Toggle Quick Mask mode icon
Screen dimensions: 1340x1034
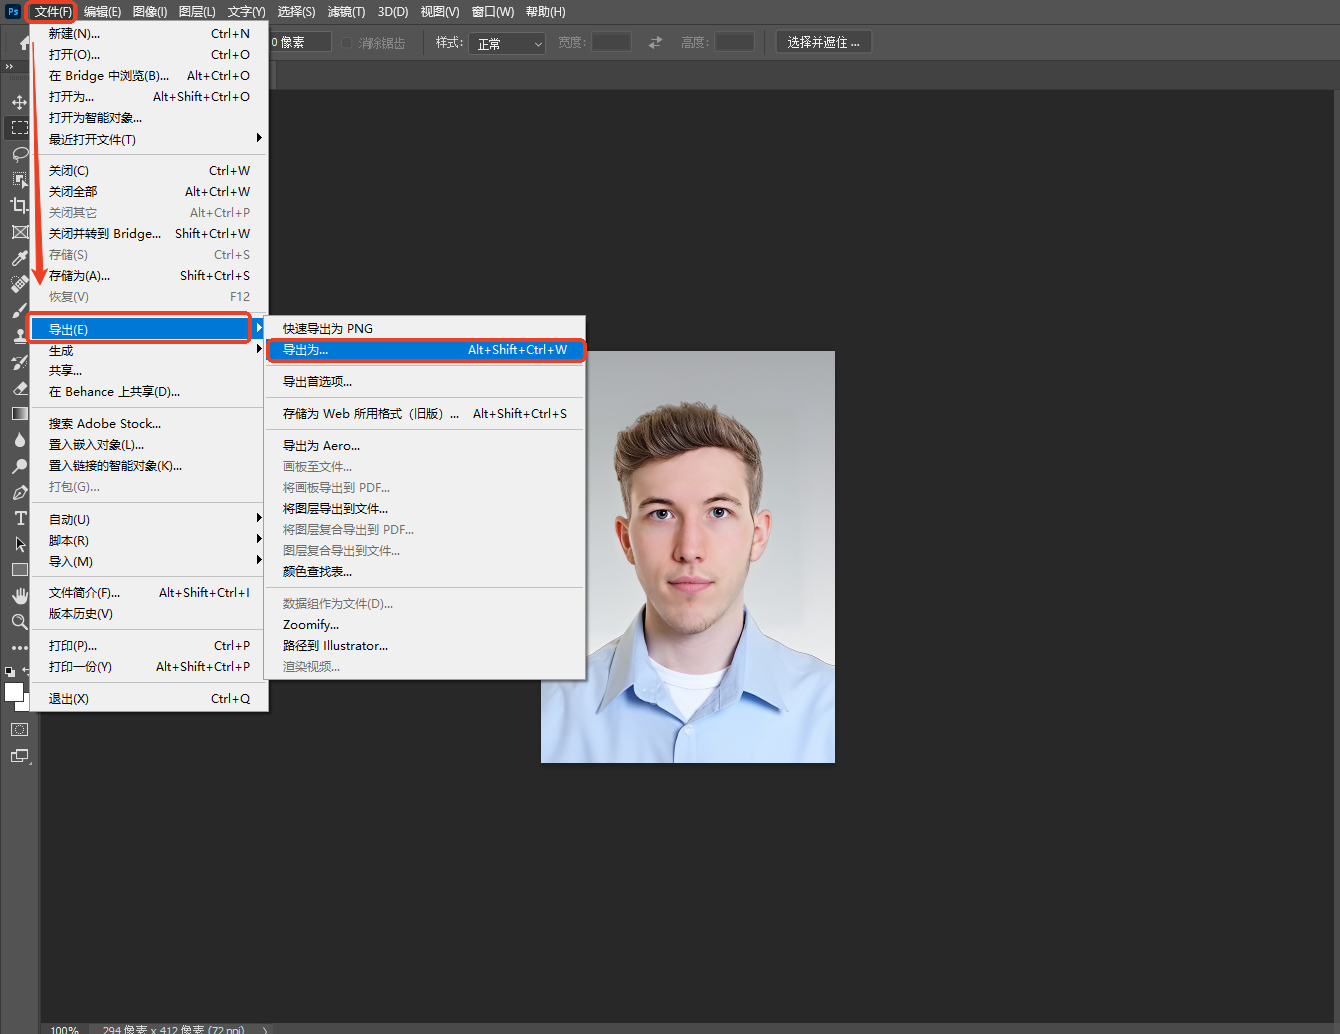(x=19, y=729)
